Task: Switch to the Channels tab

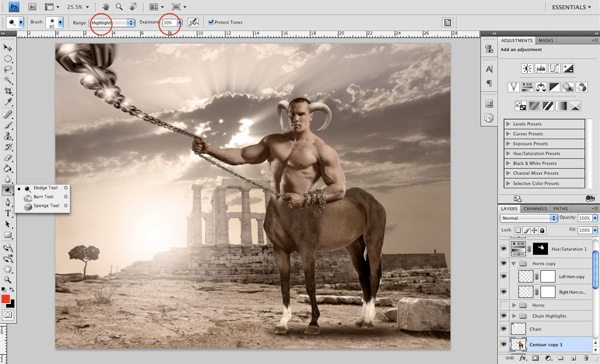Action: point(535,209)
